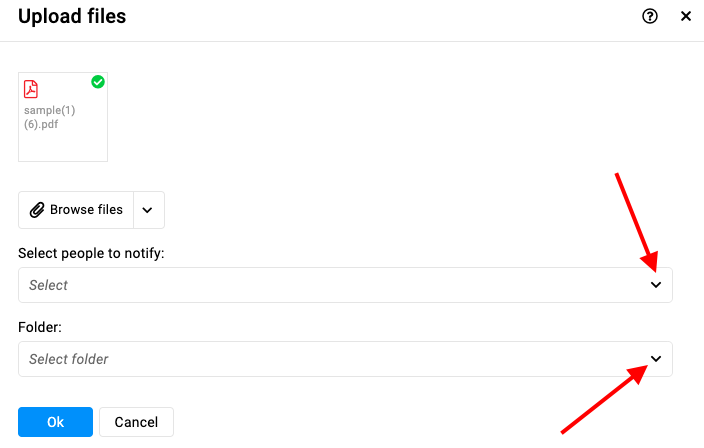Click the italic "Select folder" placeholder text
Viewport: 704px width, 448px height.
click(69, 359)
